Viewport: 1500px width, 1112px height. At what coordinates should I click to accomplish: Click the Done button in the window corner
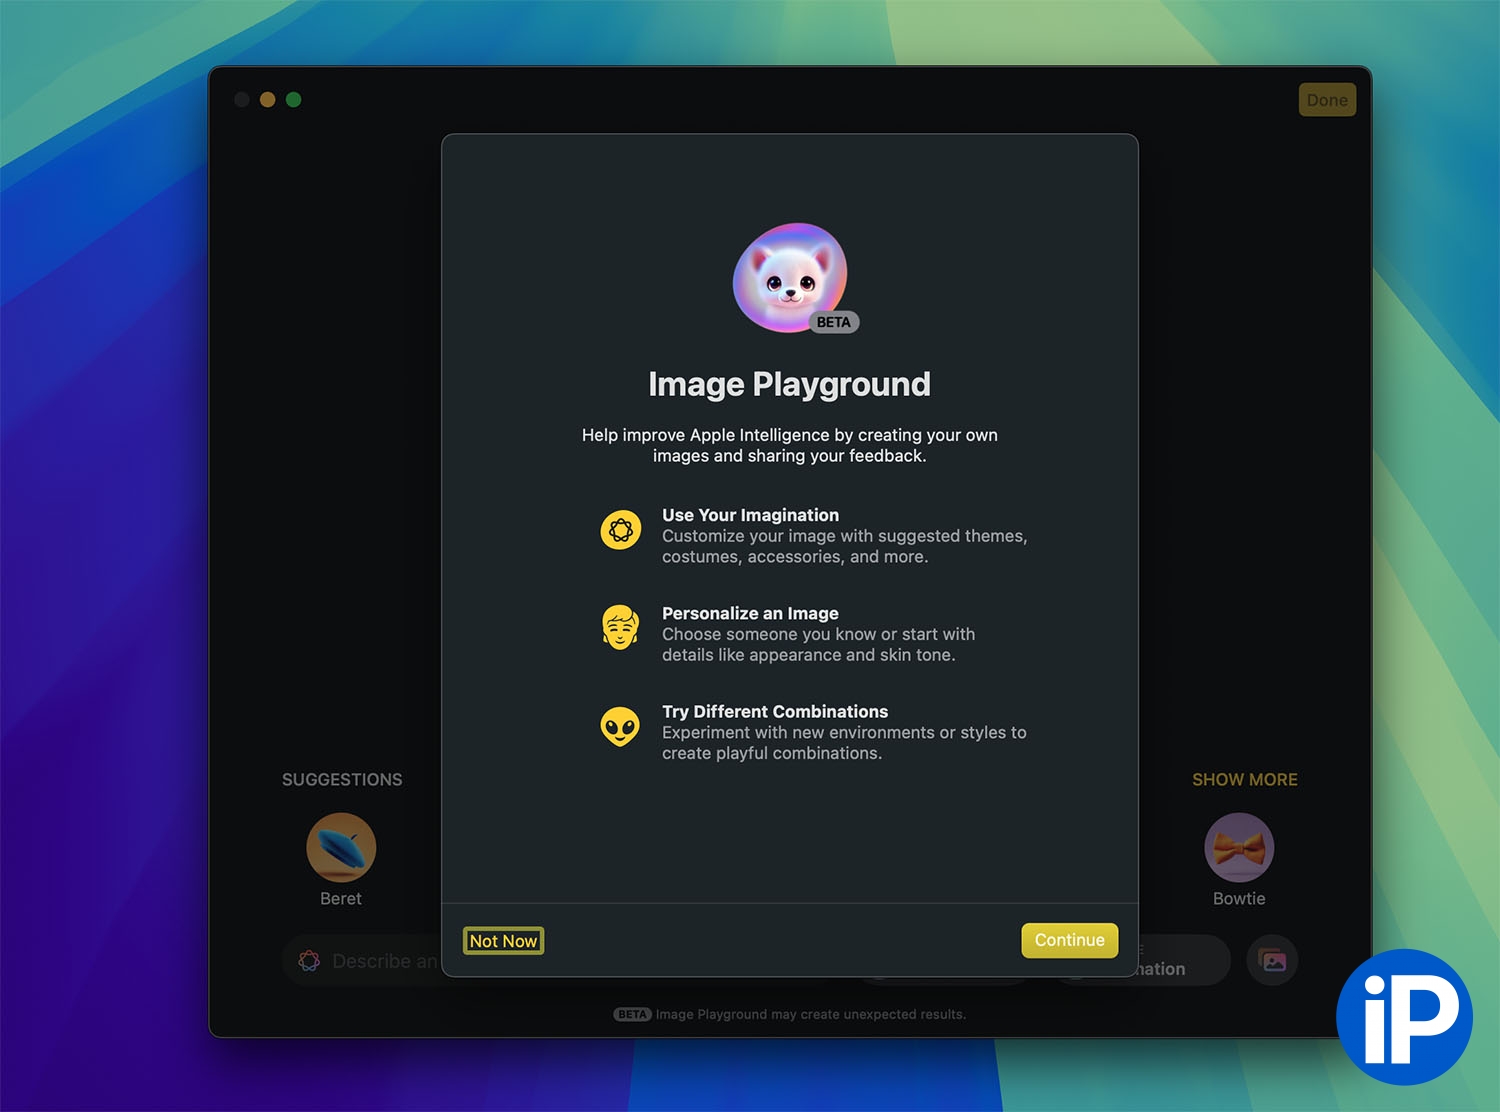pyautogui.click(x=1327, y=100)
